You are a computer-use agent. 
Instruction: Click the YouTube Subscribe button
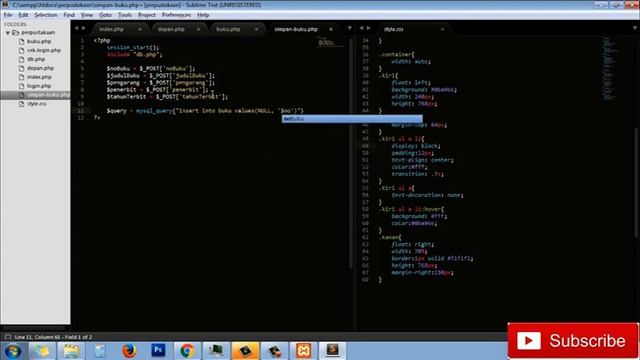pos(573,341)
